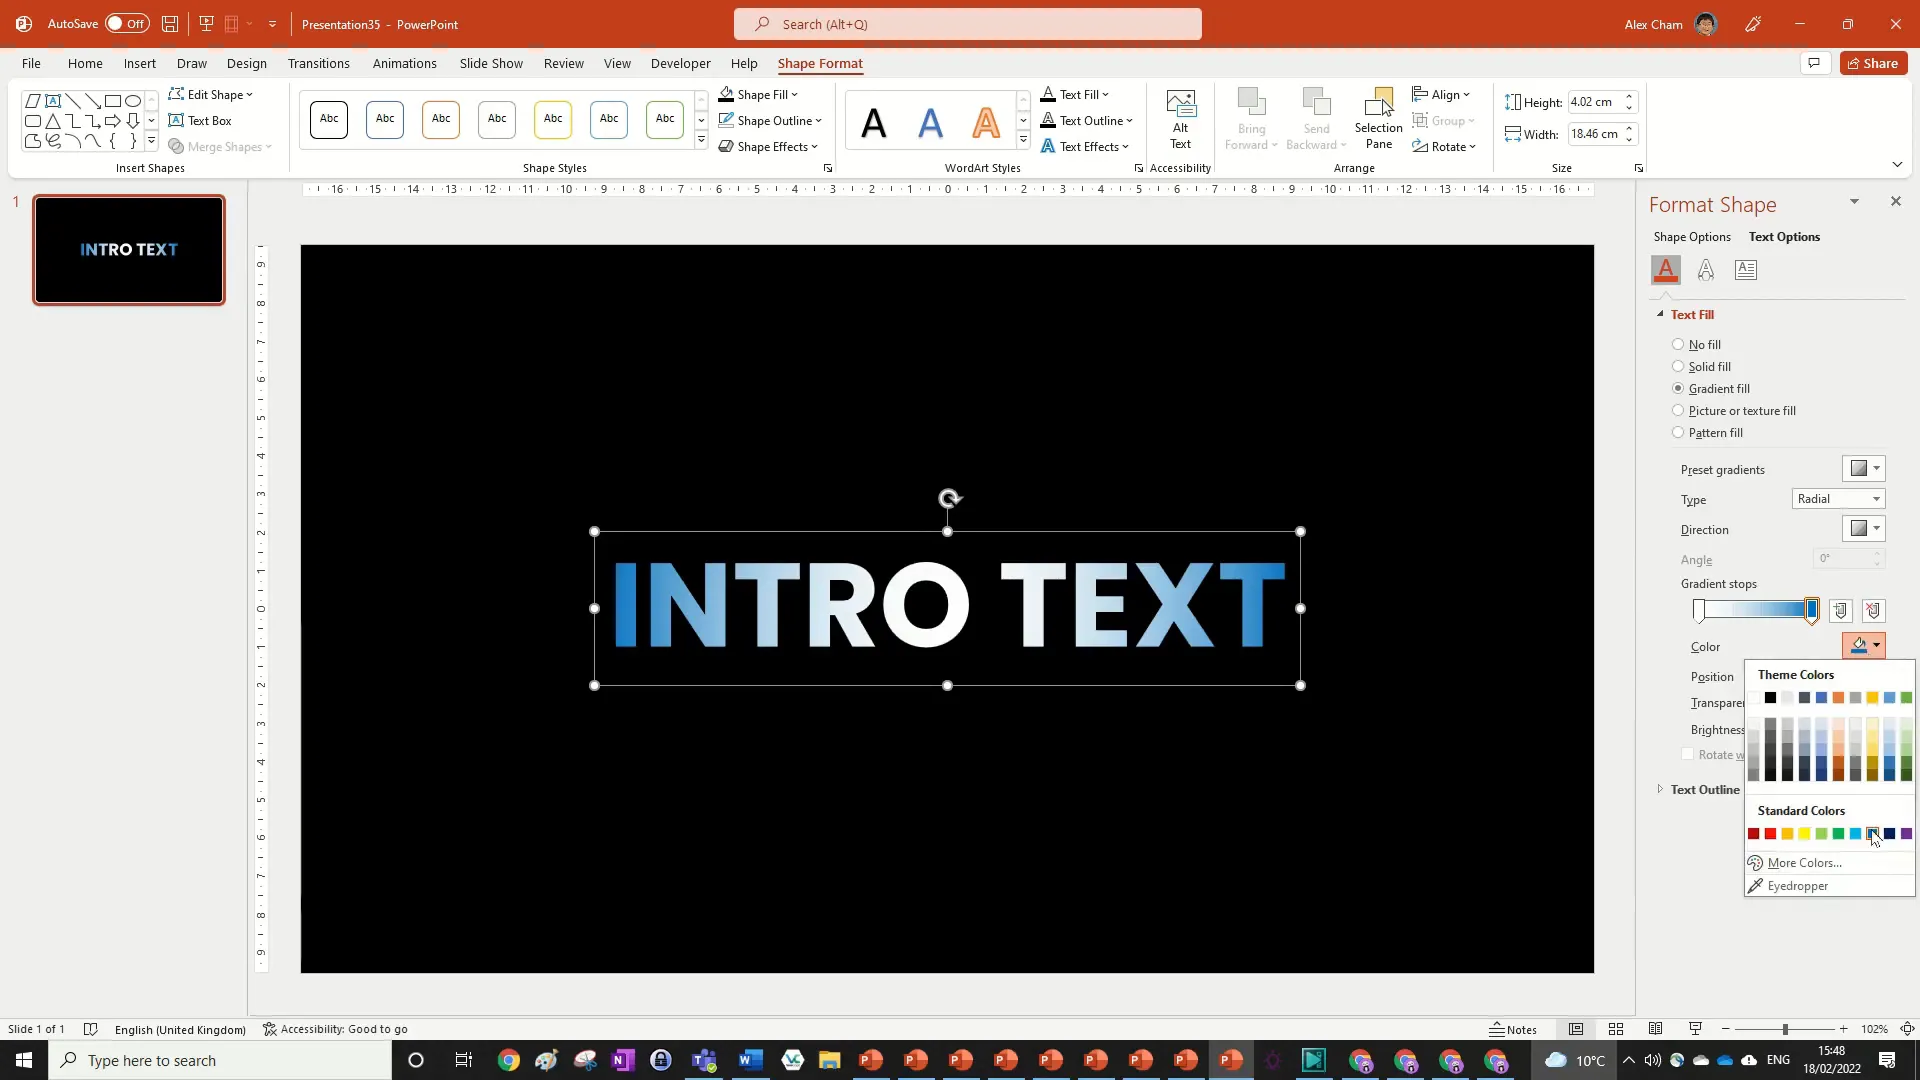Open the Transitions tab
This screenshot has height=1080, width=1920.
click(318, 63)
